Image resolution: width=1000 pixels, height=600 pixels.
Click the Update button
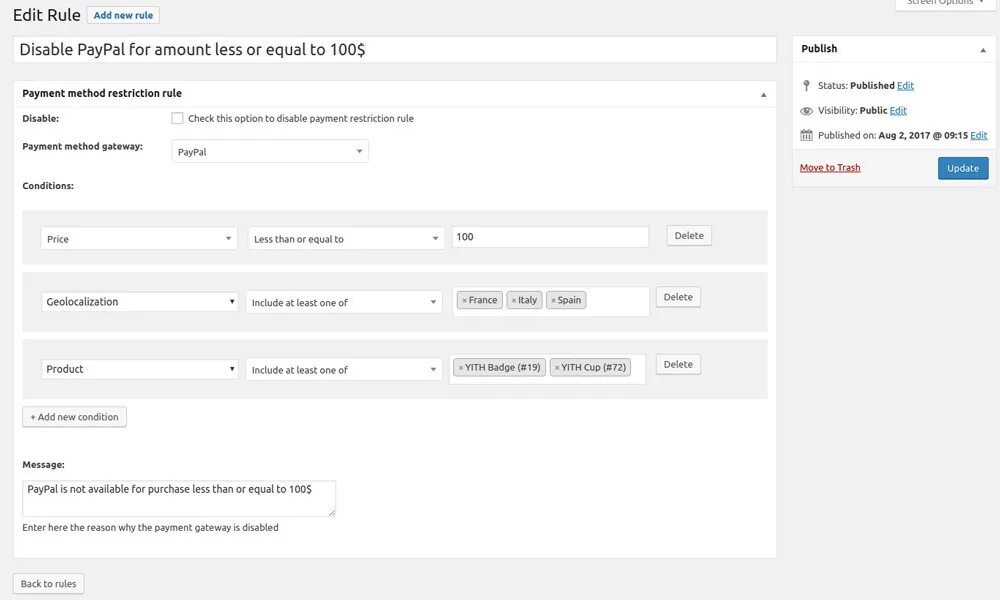(962, 168)
